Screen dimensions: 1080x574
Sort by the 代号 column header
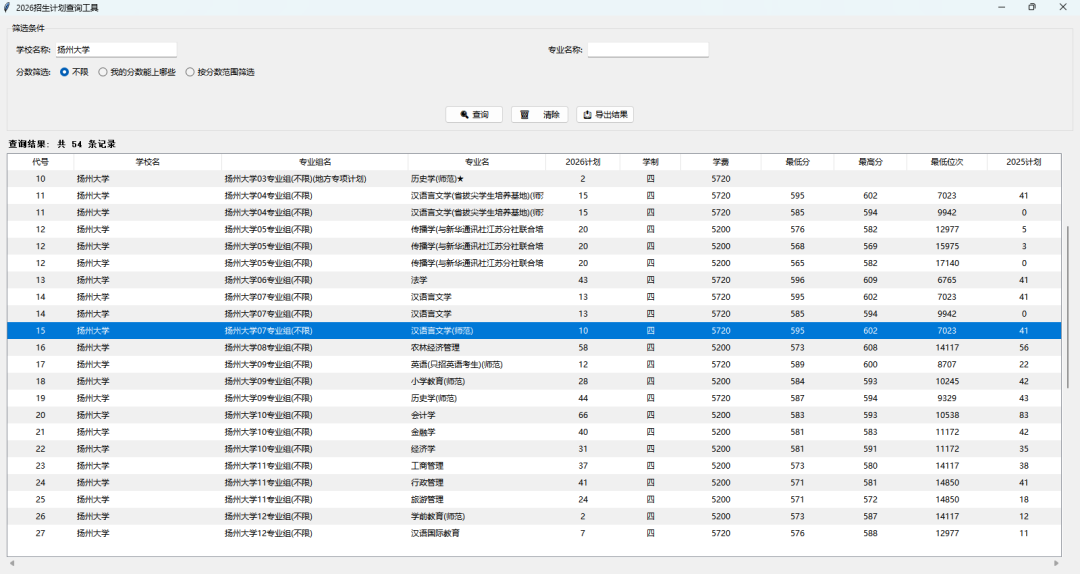41,162
